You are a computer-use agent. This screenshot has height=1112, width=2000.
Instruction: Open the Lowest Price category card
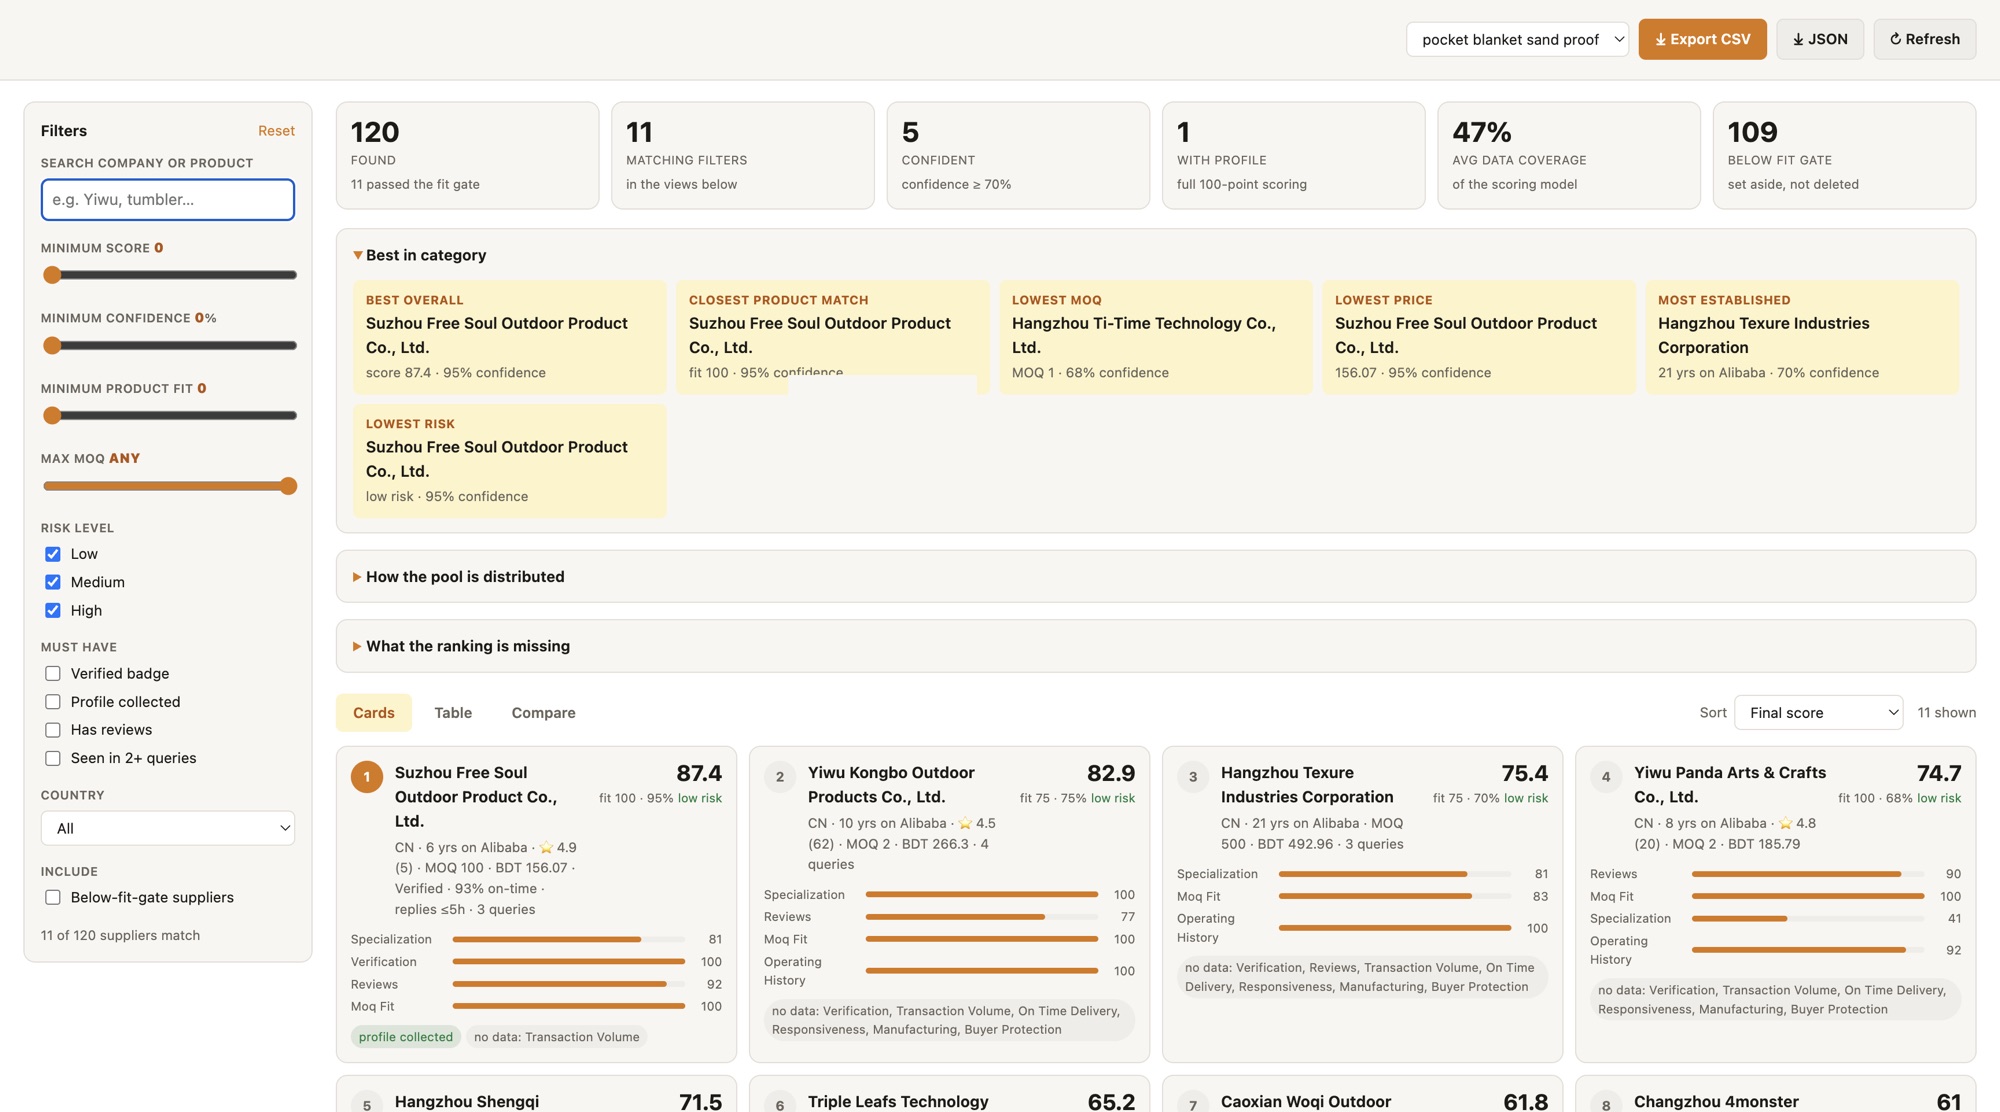click(1479, 337)
